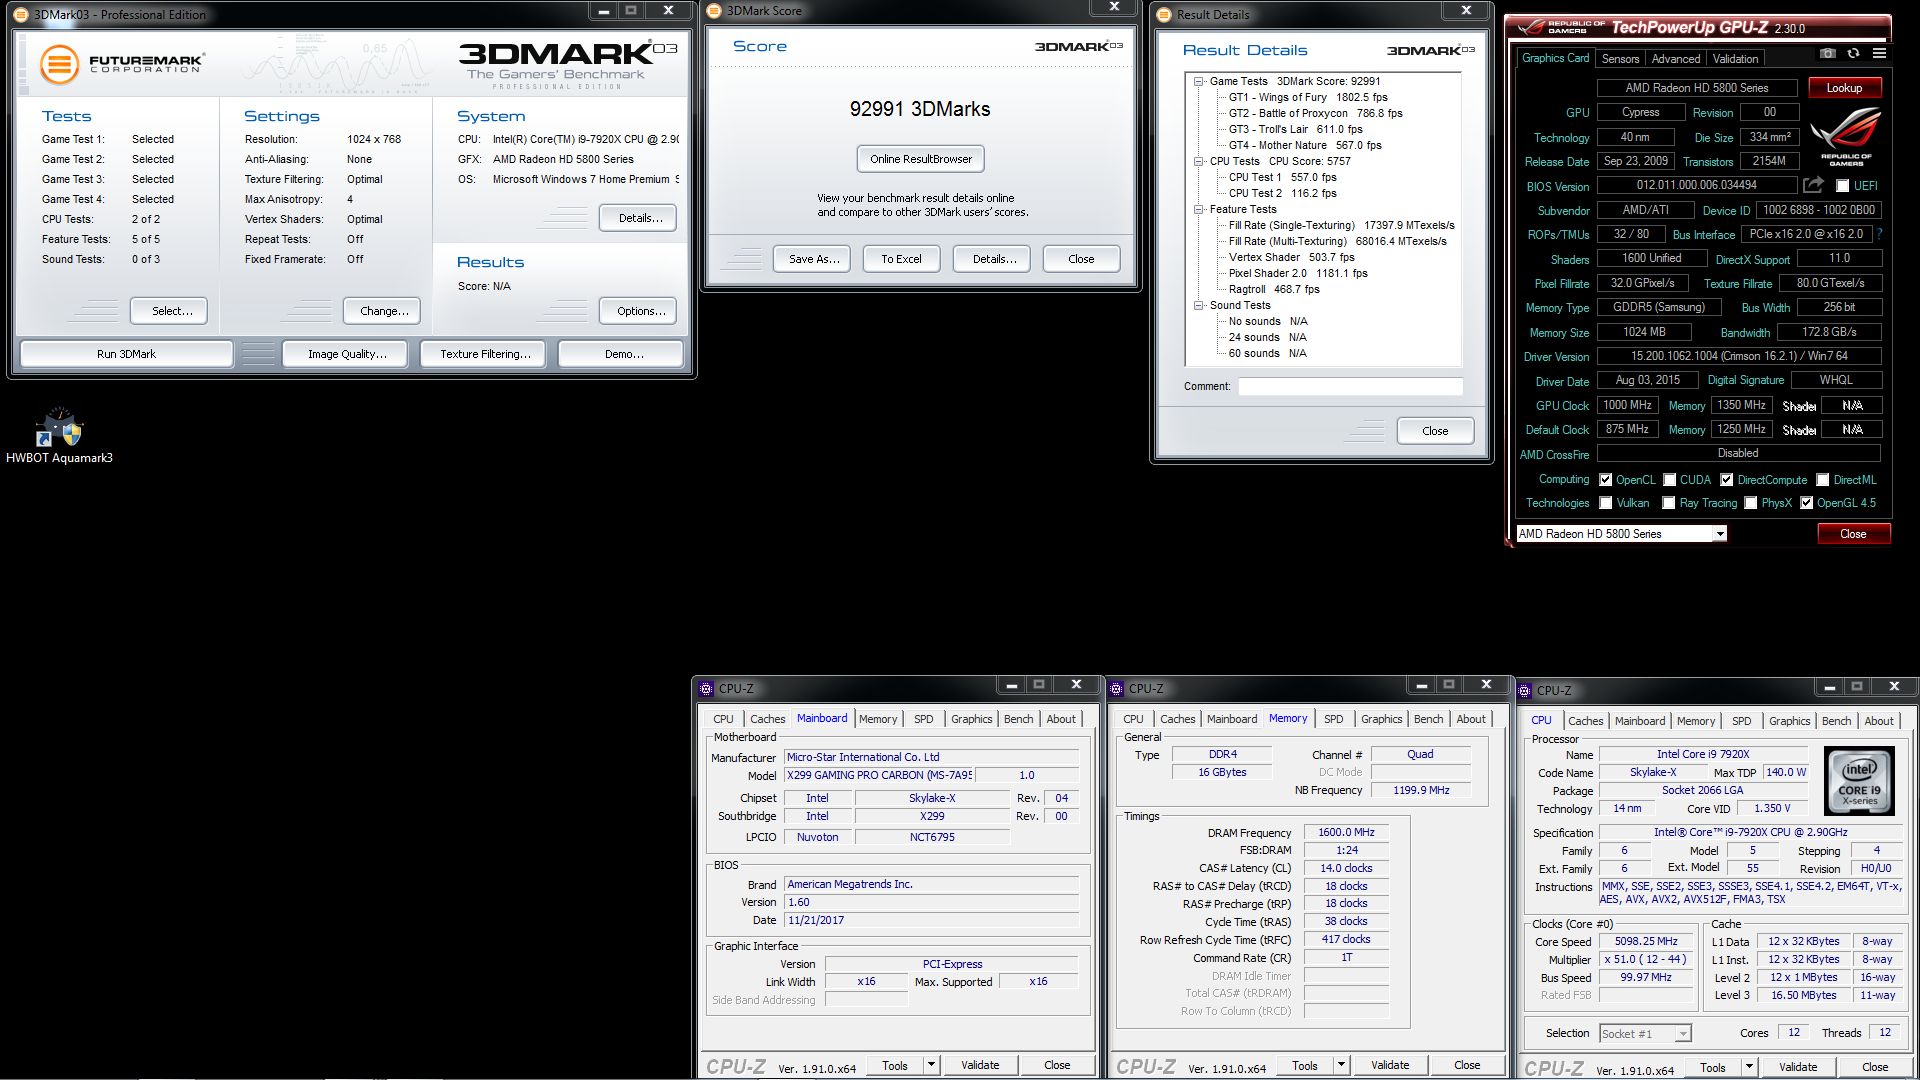Image resolution: width=1920 pixels, height=1080 pixels.
Task: Click the Futuremark orange logo icon
Action: click(x=59, y=65)
